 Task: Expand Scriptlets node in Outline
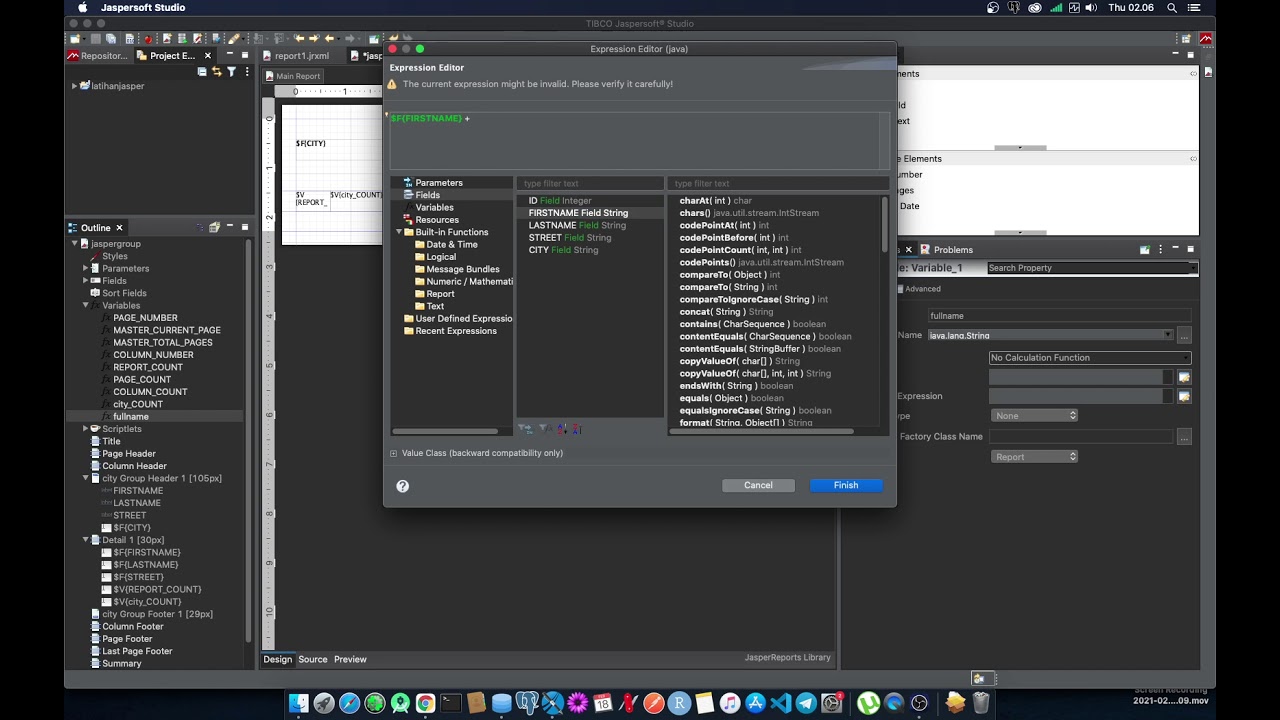tap(85, 429)
